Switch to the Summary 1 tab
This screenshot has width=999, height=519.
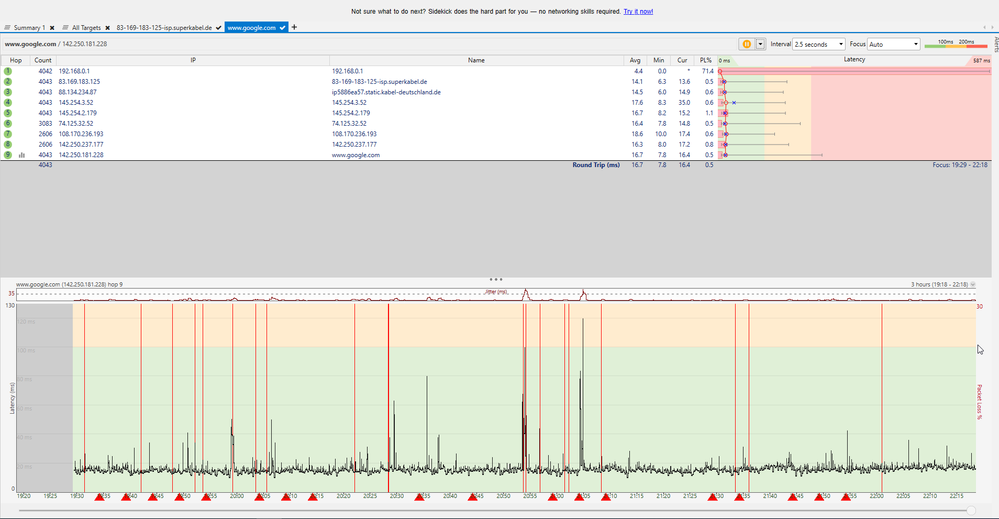27,28
